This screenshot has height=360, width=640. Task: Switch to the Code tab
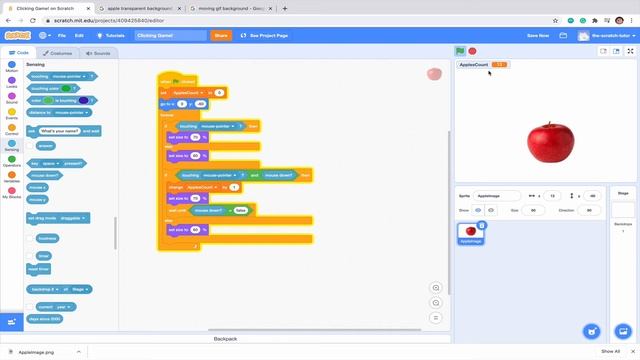18,53
